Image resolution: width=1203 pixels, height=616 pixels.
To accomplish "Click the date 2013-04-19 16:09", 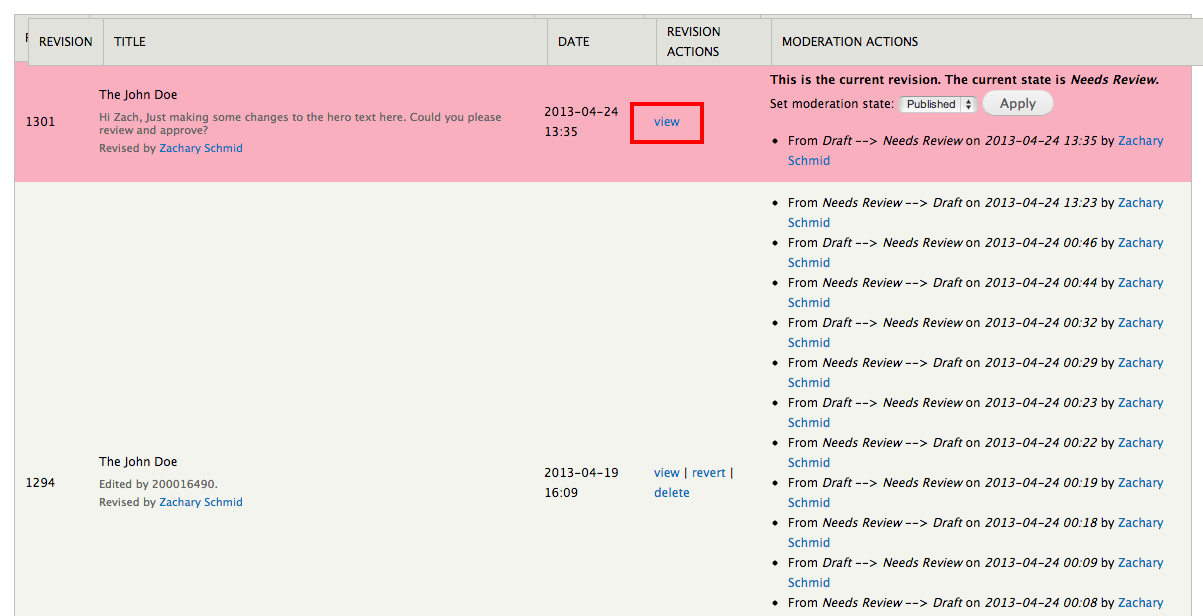I will 582,483.
